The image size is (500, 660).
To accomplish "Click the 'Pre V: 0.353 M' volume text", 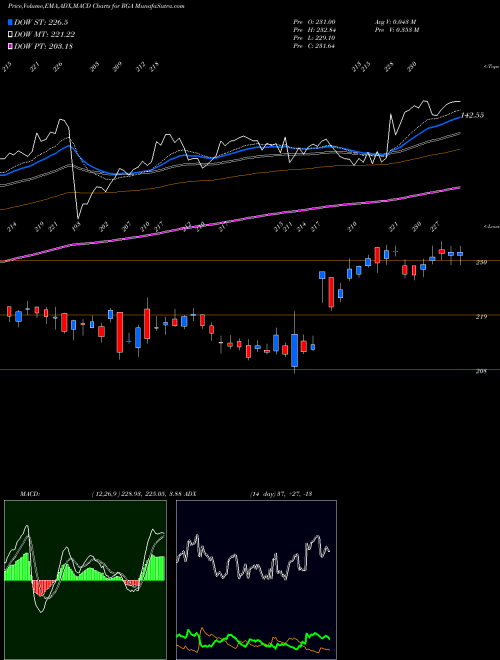I will pos(396,30).
